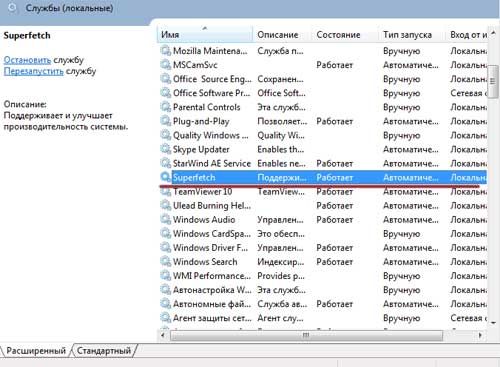Sort by the Состояние column header
The image size is (500, 367).
click(x=346, y=34)
